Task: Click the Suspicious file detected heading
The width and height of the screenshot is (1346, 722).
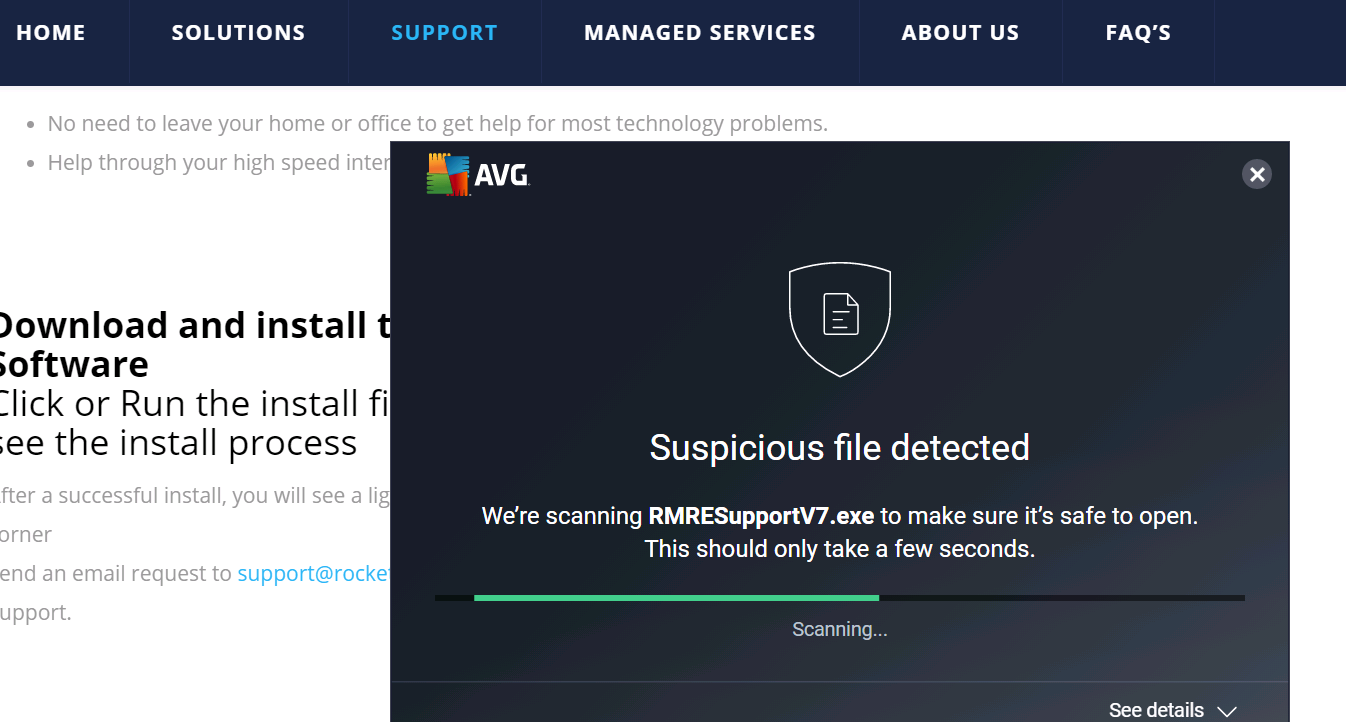Action: (840, 447)
